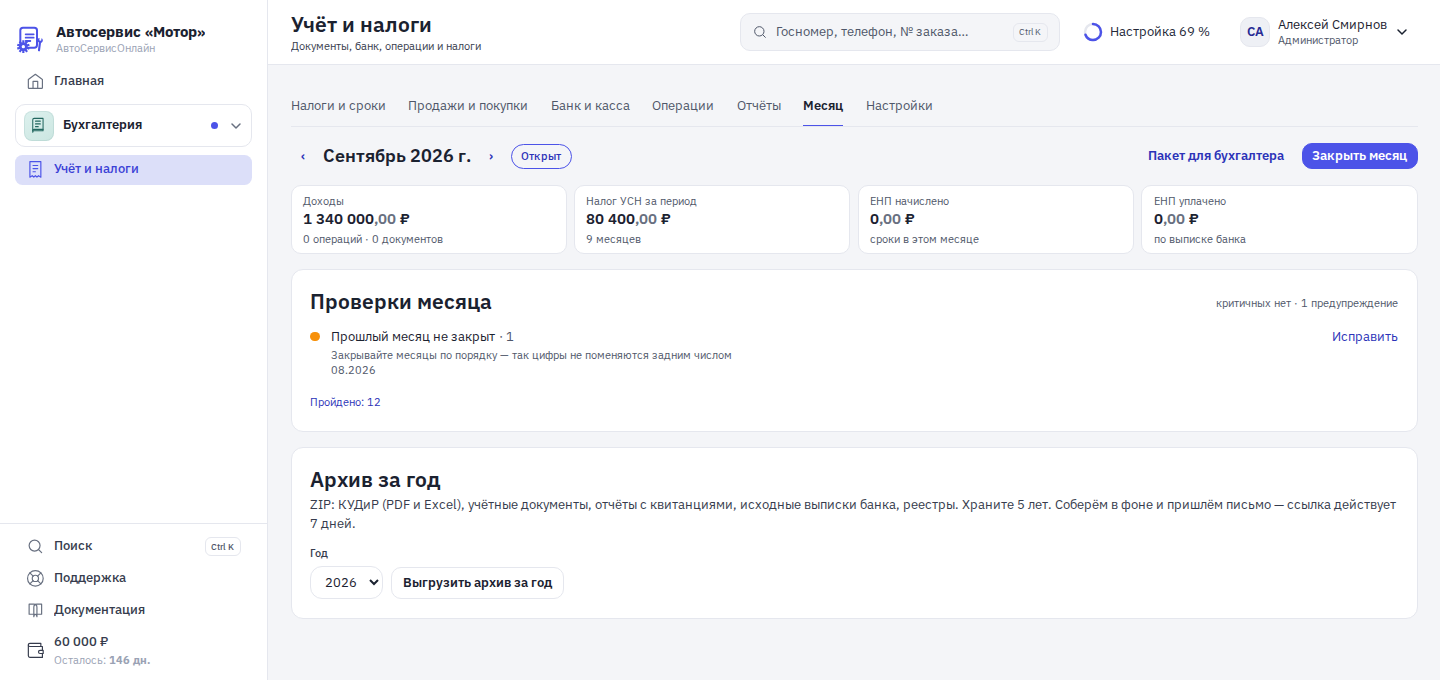Click the Документация book icon
This screenshot has height=680, width=1440.
click(x=35, y=610)
